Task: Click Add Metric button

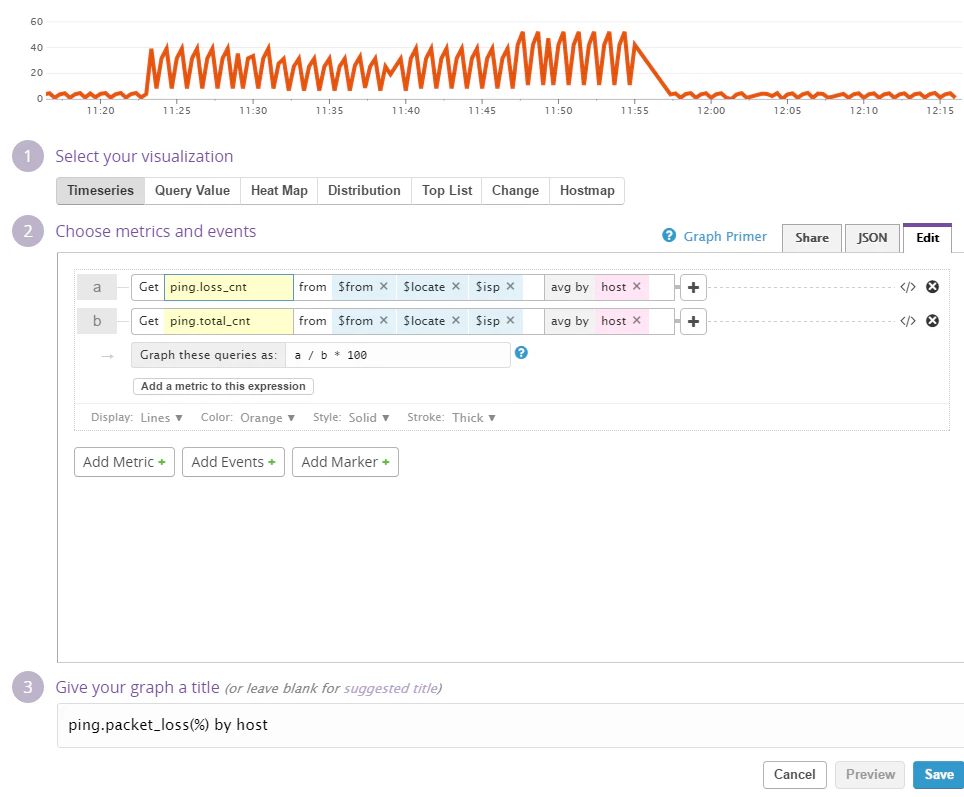Action: pyautogui.click(x=124, y=462)
